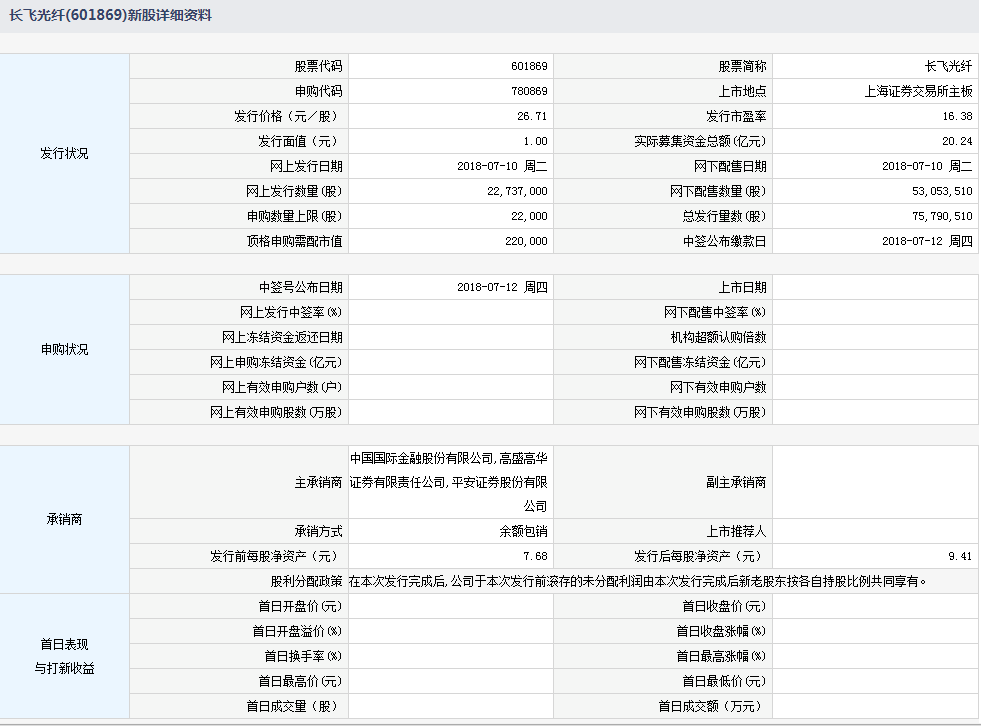
Task: Select the funds raised value 20.24
Action: coord(957,142)
